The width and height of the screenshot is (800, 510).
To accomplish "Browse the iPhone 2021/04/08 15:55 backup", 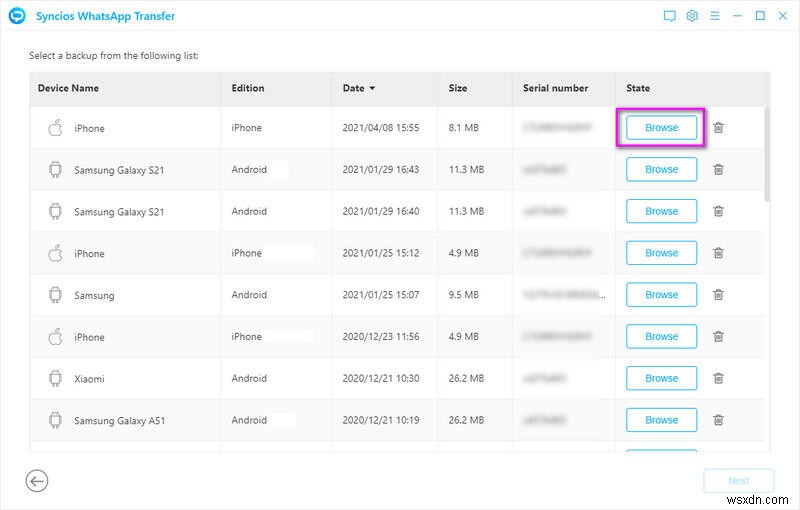I will click(x=661, y=128).
